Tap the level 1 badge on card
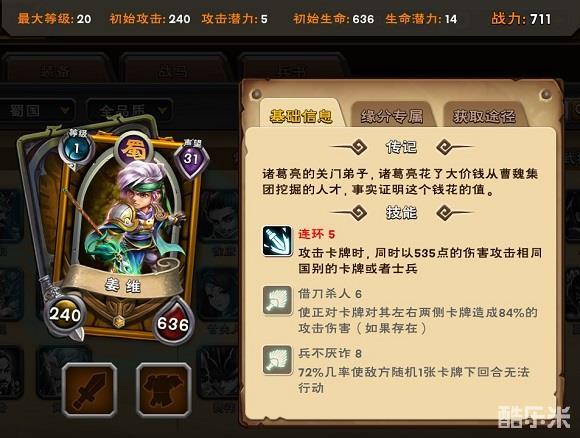 (x=76, y=148)
